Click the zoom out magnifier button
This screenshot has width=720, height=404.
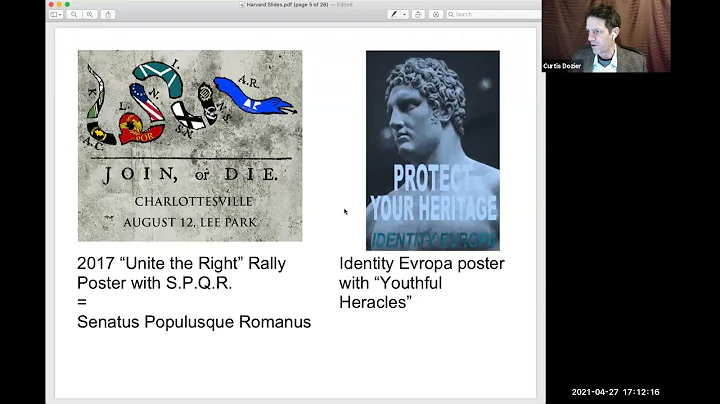coord(74,15)
